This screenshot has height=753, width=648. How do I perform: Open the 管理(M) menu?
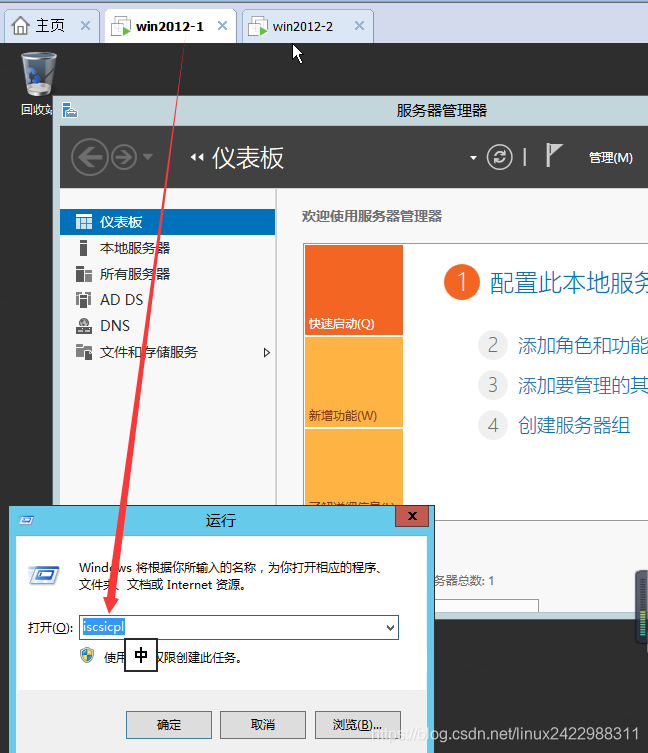click(611, 158)
